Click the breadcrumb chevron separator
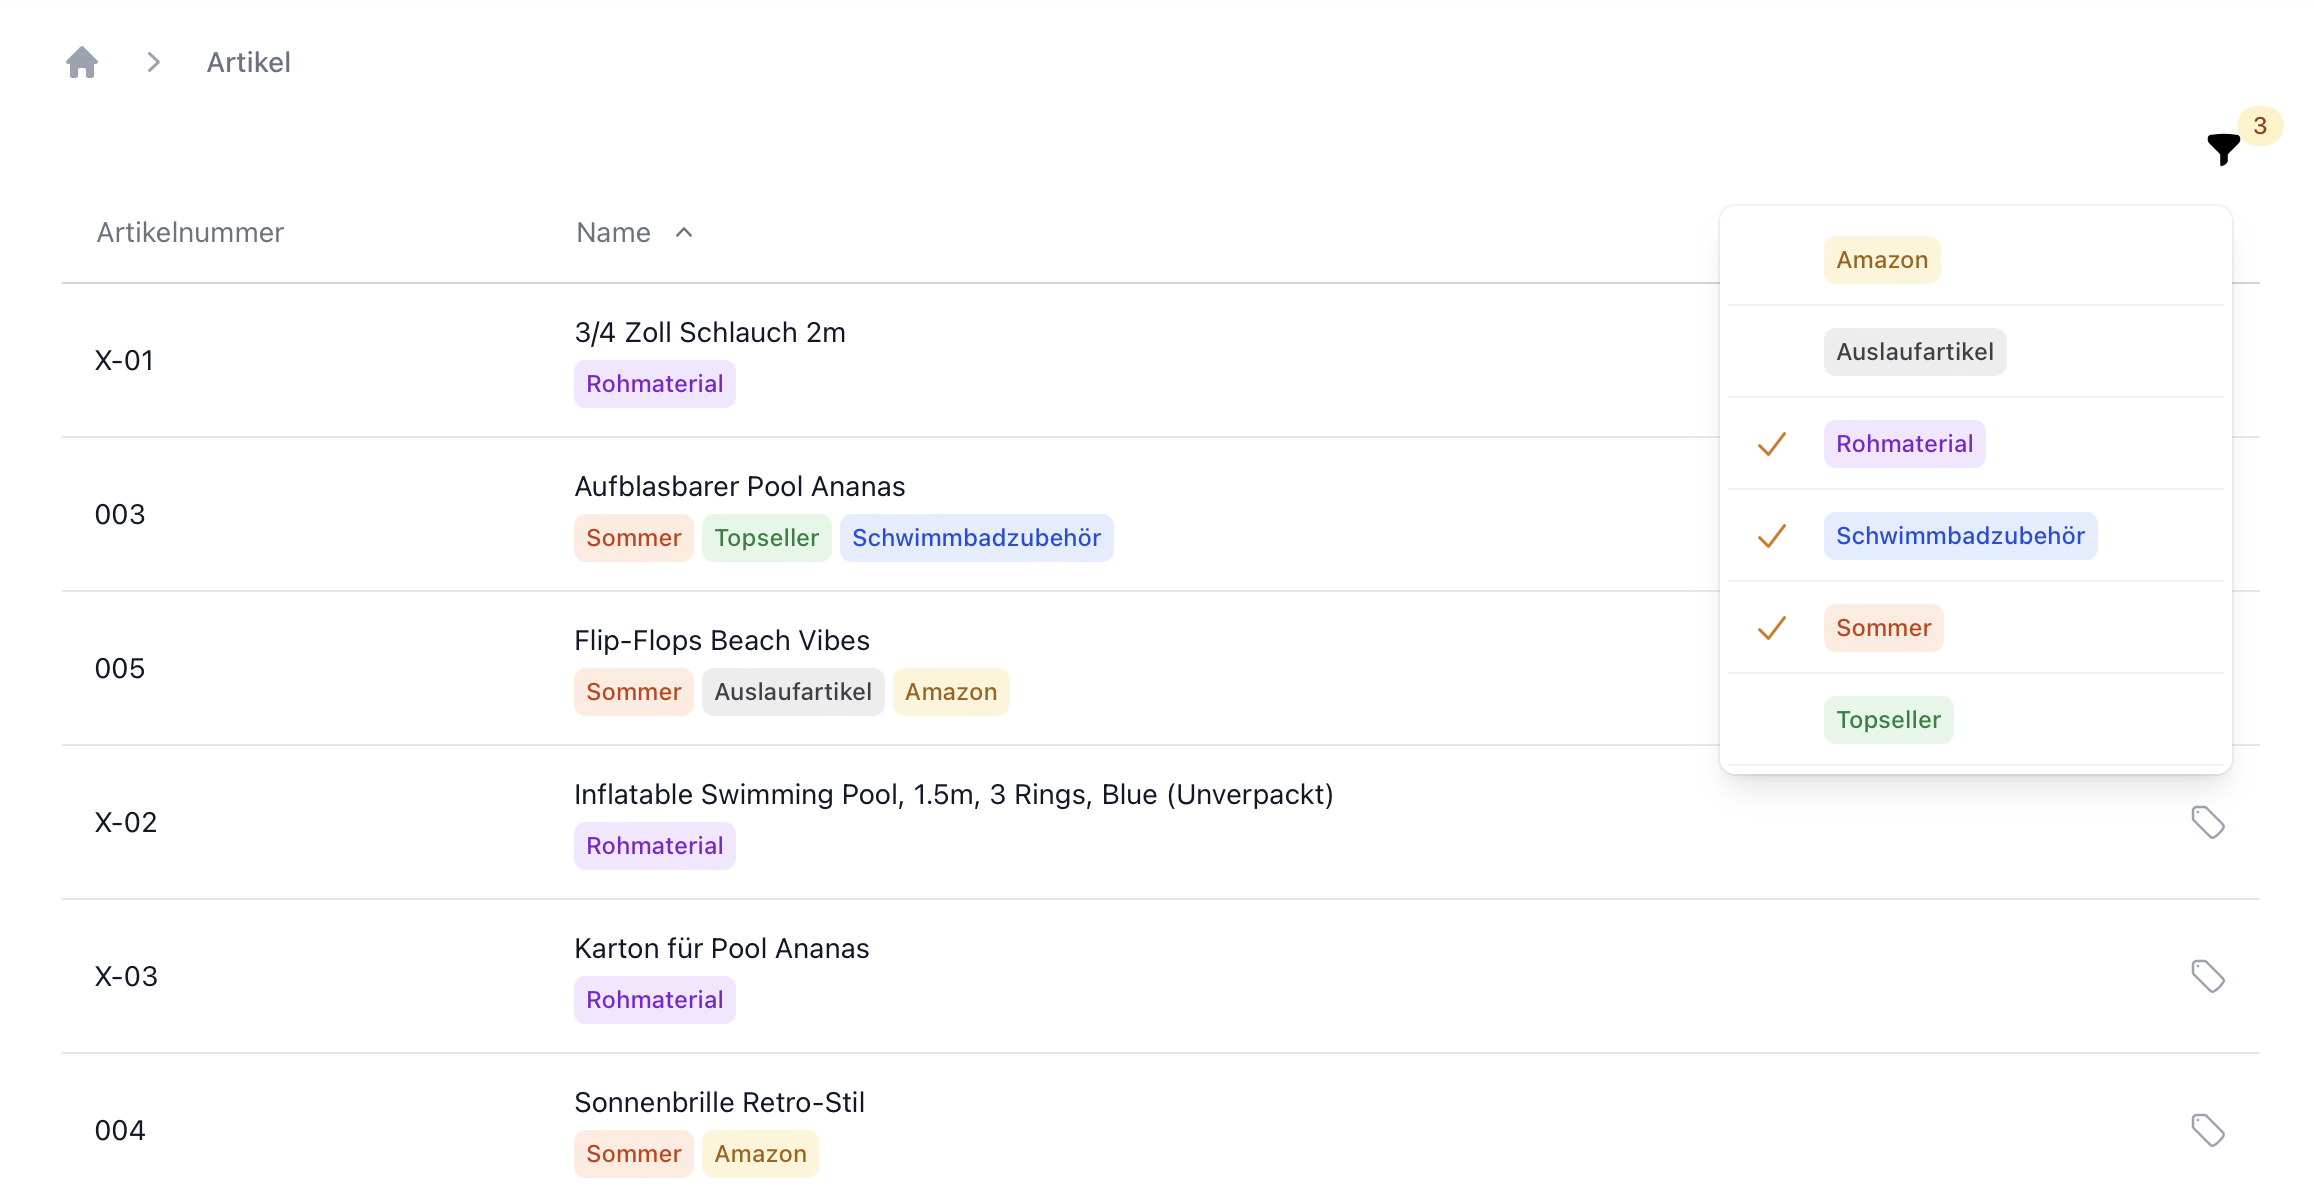Screen dimensions: 2314x1204 pyautogui.click(x=153, y=62)
